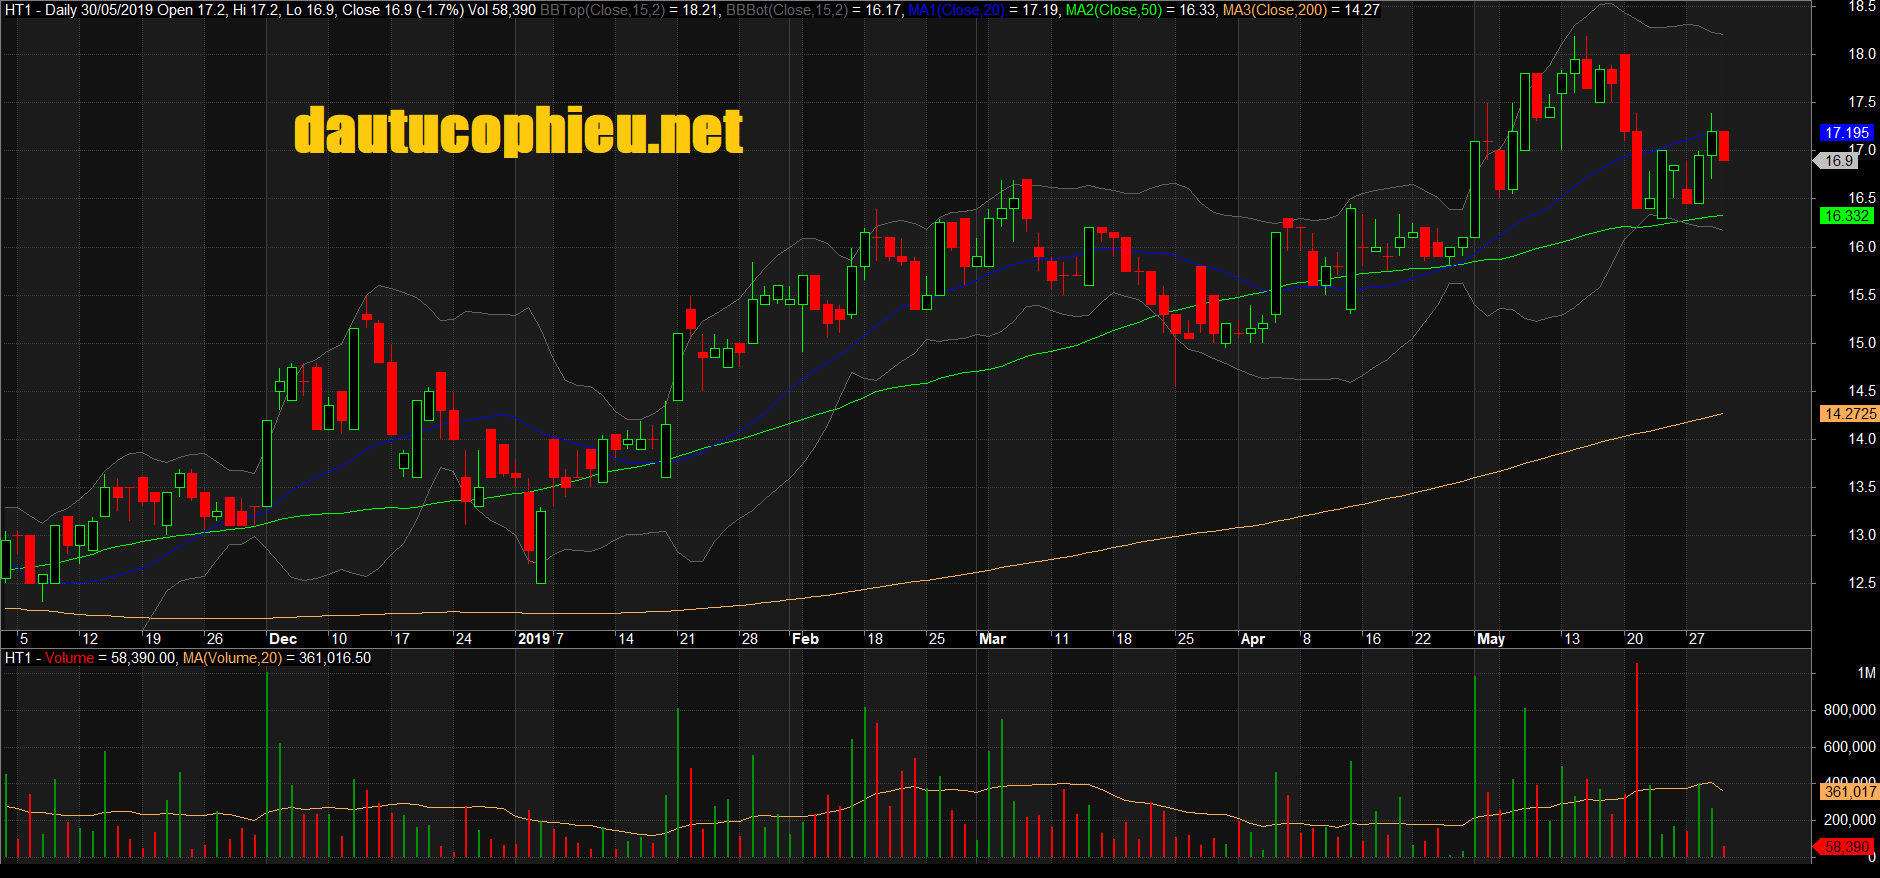Click date label 14 on the time axis
The height and width of the screenshot is (878, 1880).
point(626,639)
